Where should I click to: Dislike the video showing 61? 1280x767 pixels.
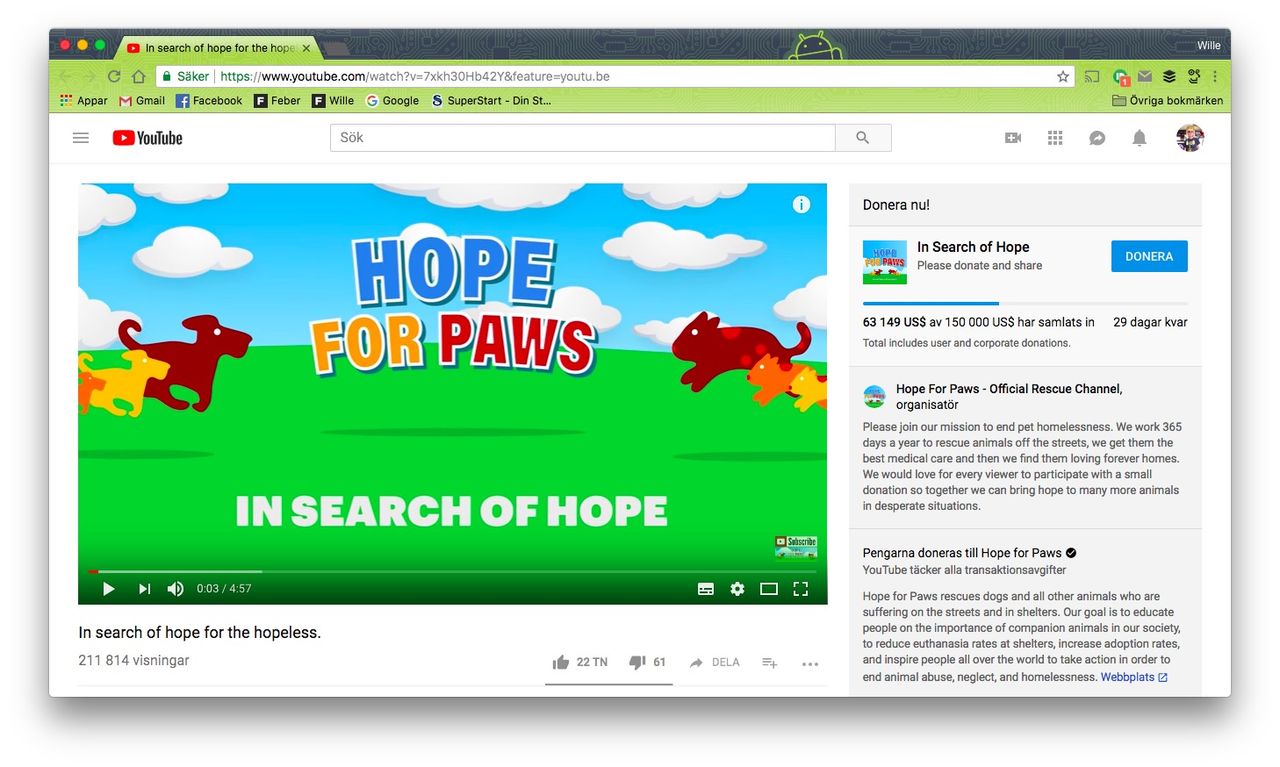click(648, 662)
